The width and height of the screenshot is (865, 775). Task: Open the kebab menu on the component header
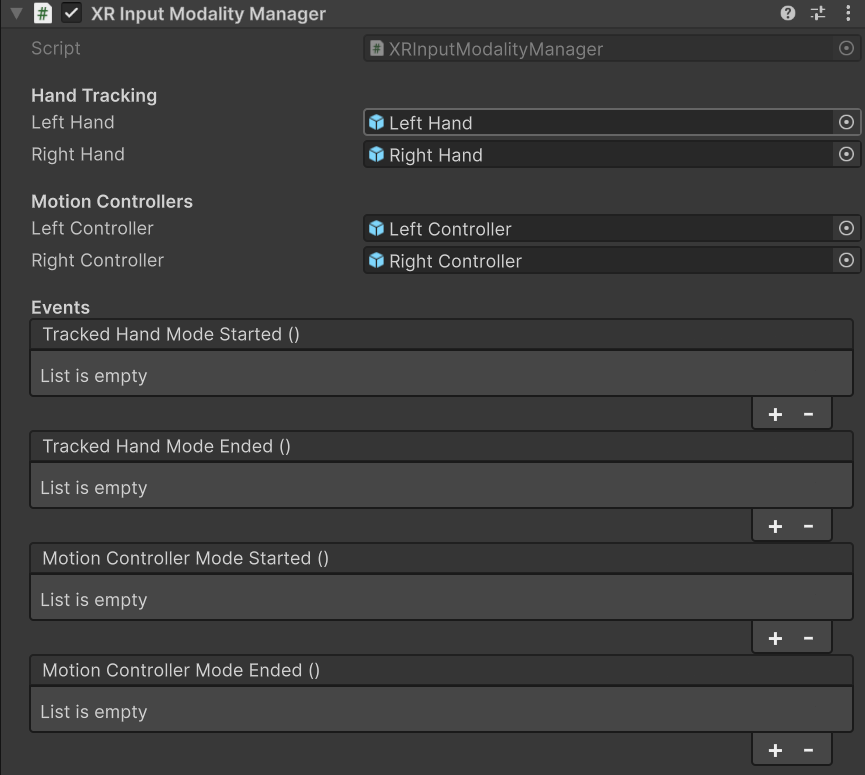[849, 14]
